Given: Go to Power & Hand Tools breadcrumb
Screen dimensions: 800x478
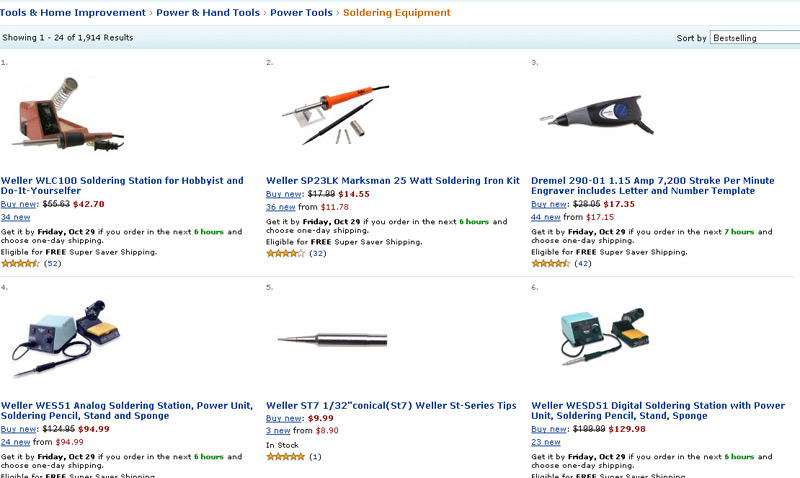Looking at the screenshot, I should (x=207, y=13).
